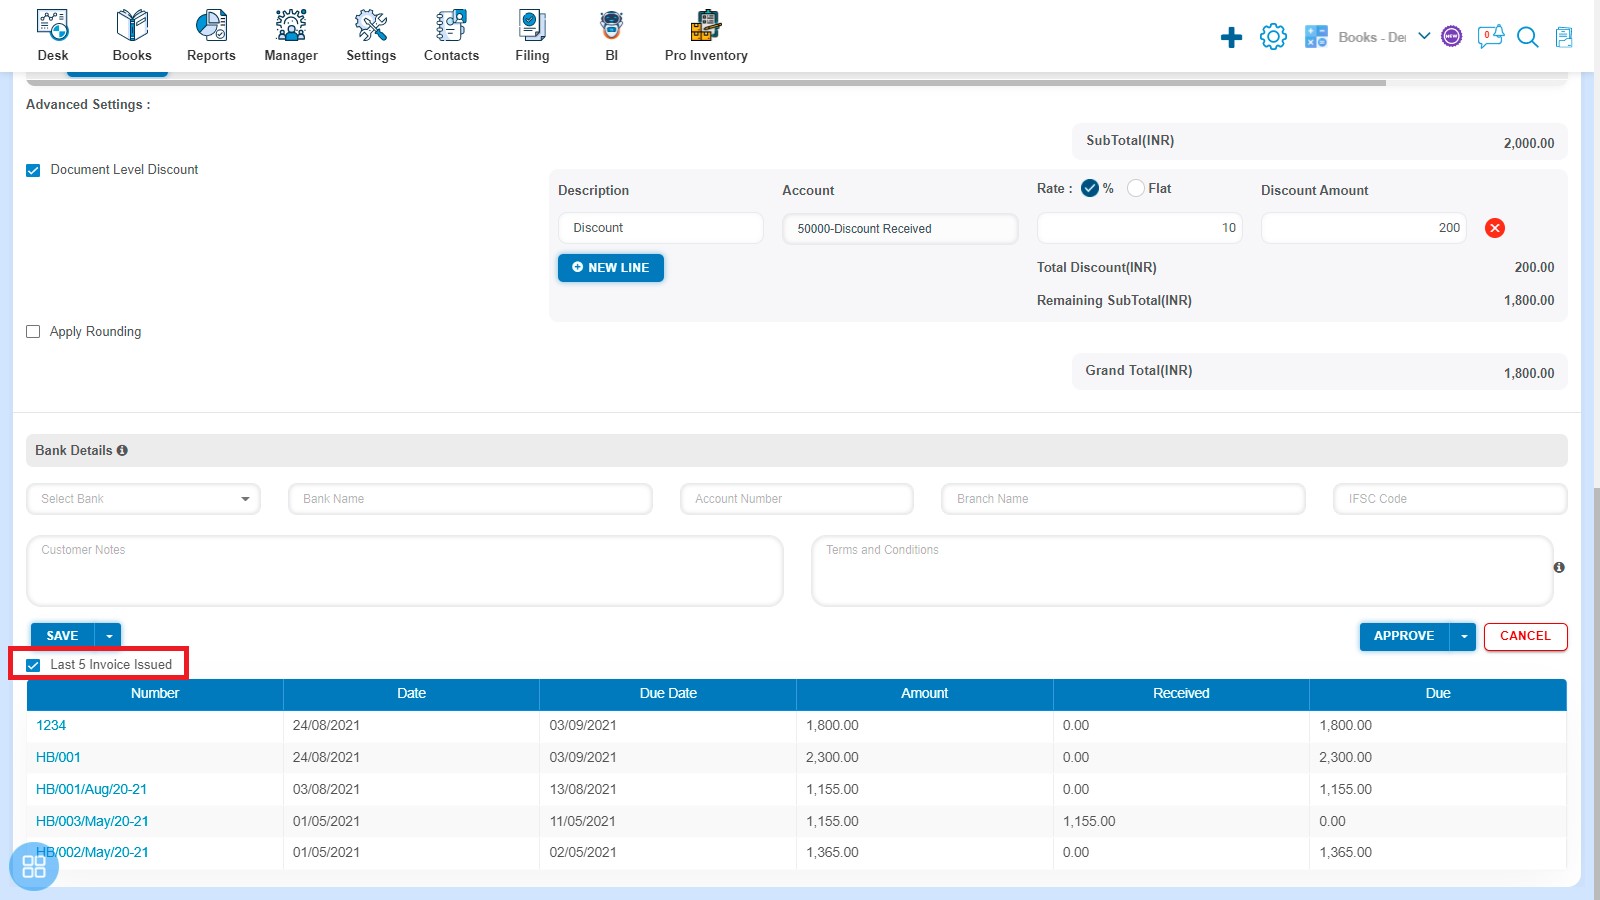Click the NEW LINE button

point(611,268)
